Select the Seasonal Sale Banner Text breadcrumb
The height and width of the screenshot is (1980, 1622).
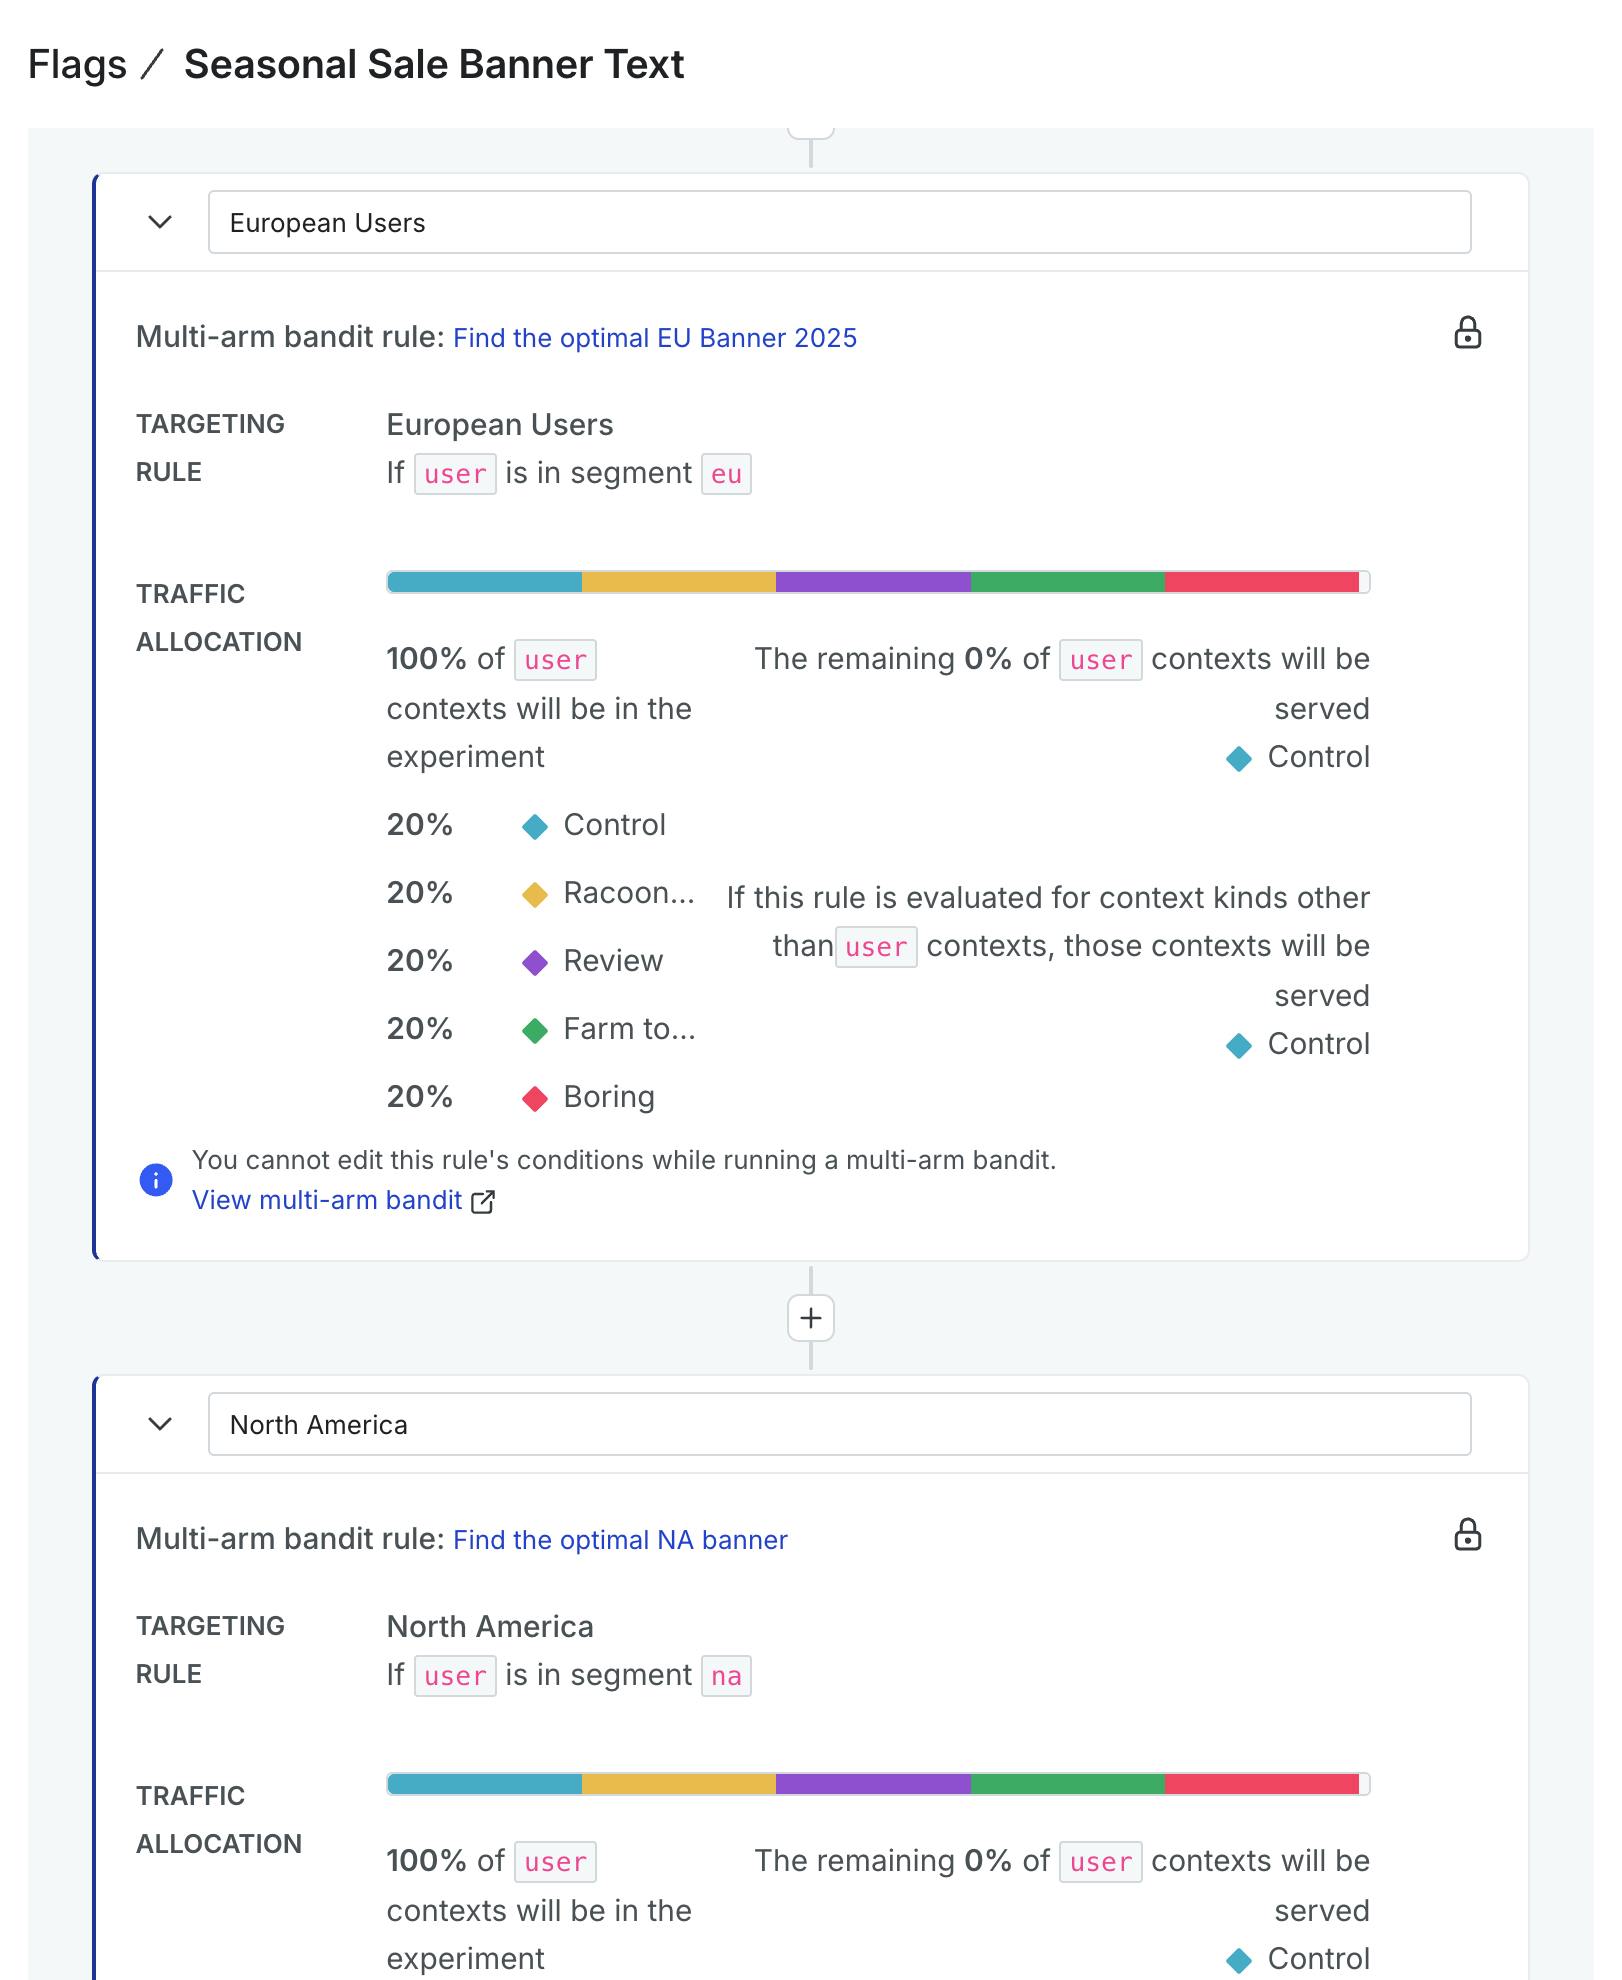tap(434, 65)
